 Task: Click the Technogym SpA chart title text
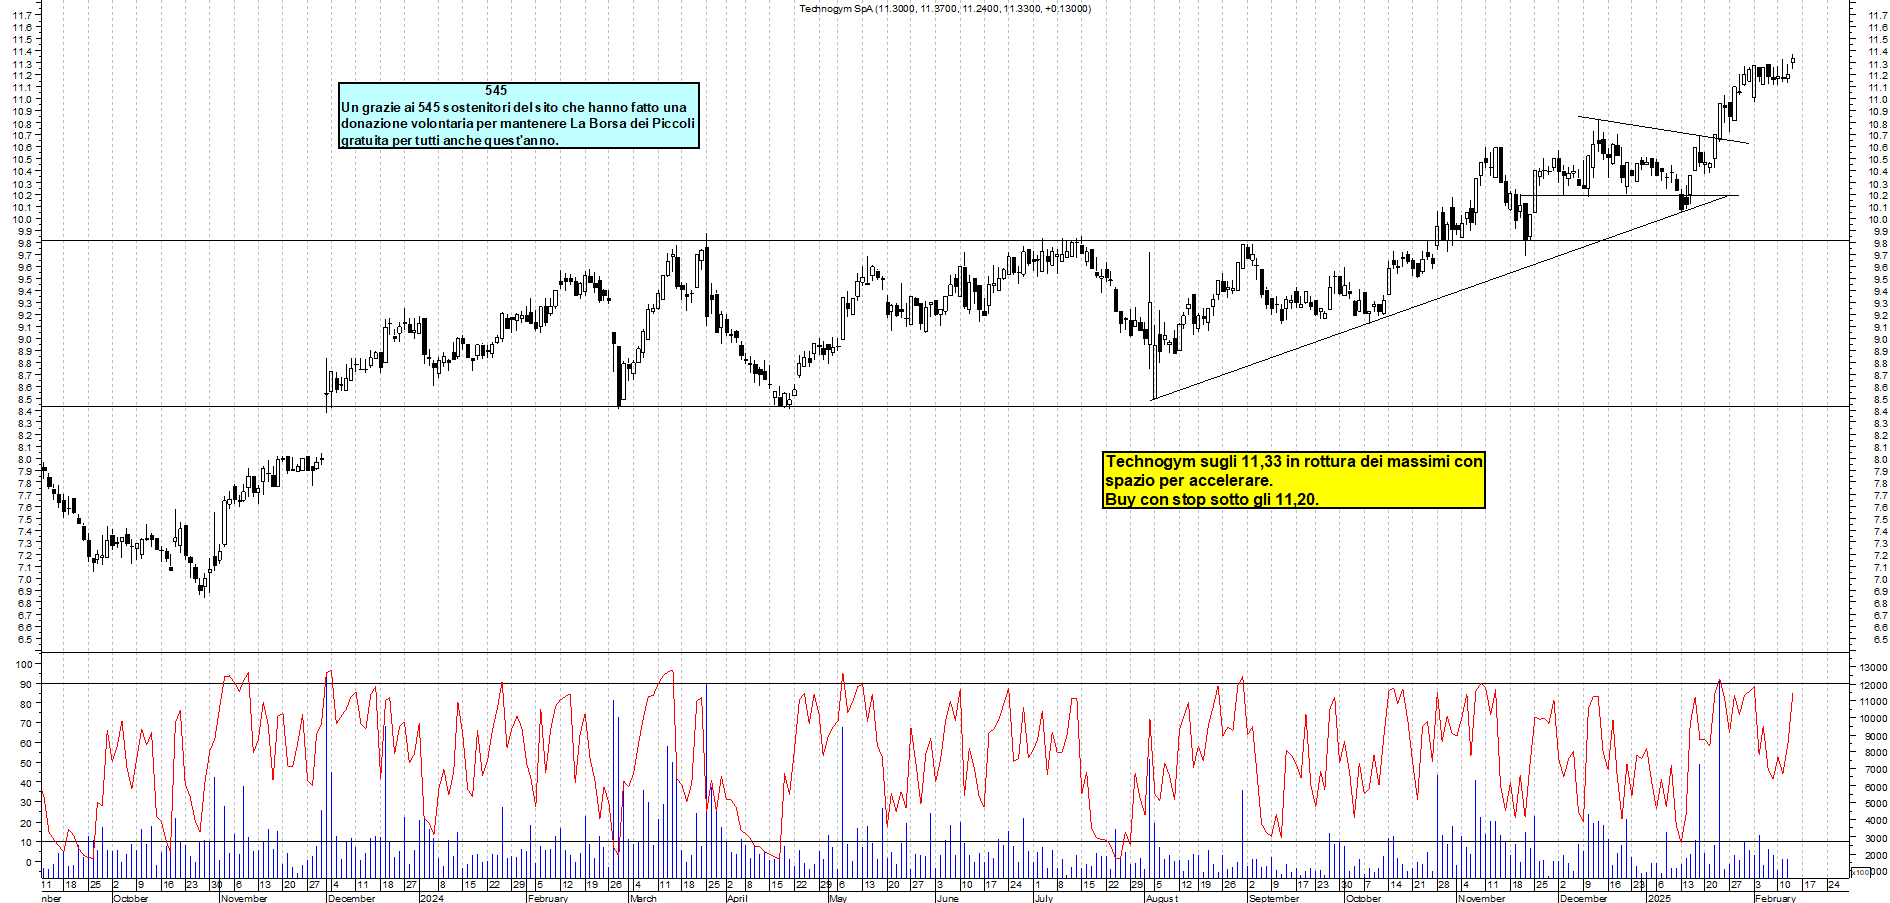[x=945, y=8]
